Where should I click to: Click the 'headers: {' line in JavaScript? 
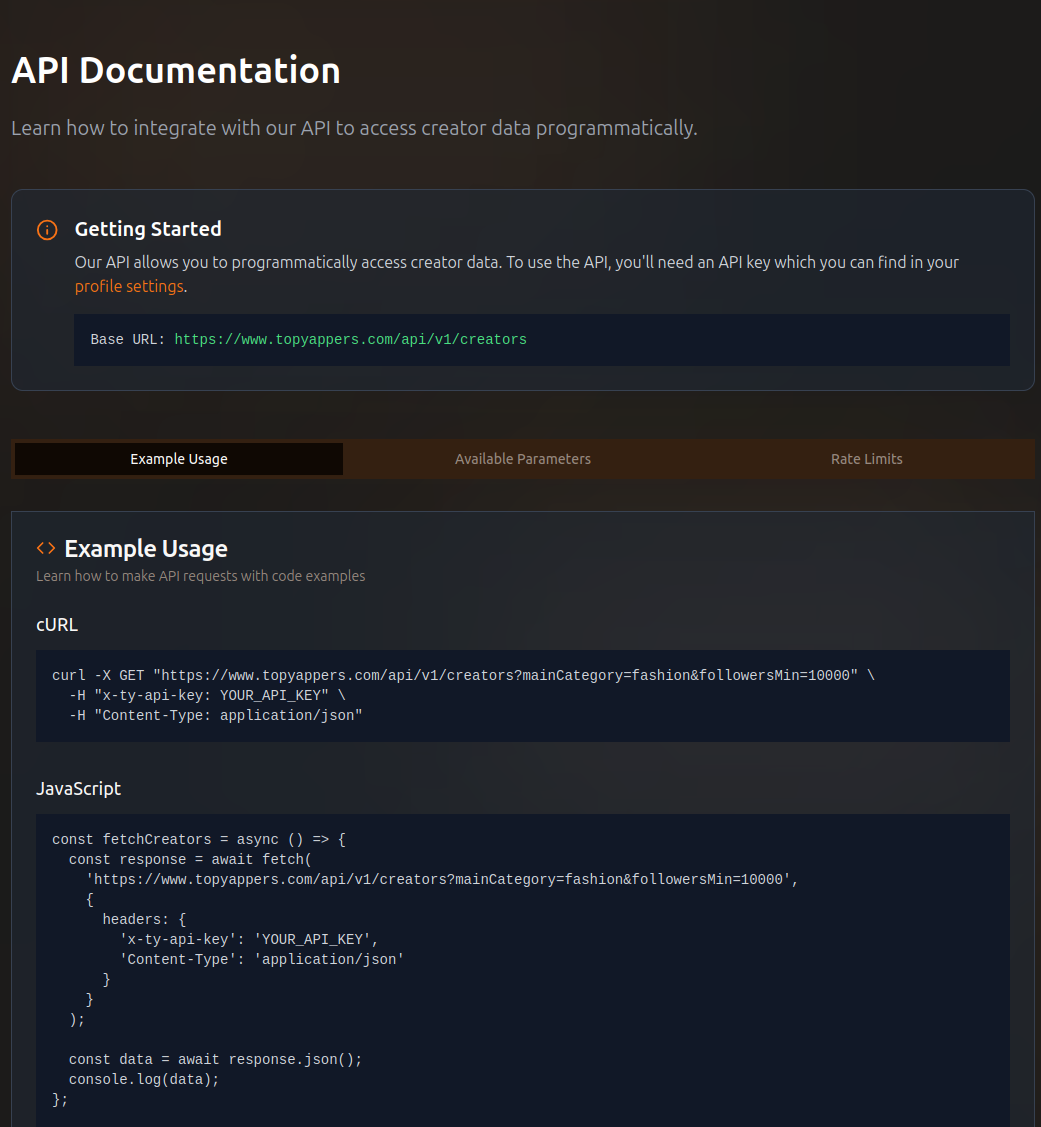(x=144, y=920)
